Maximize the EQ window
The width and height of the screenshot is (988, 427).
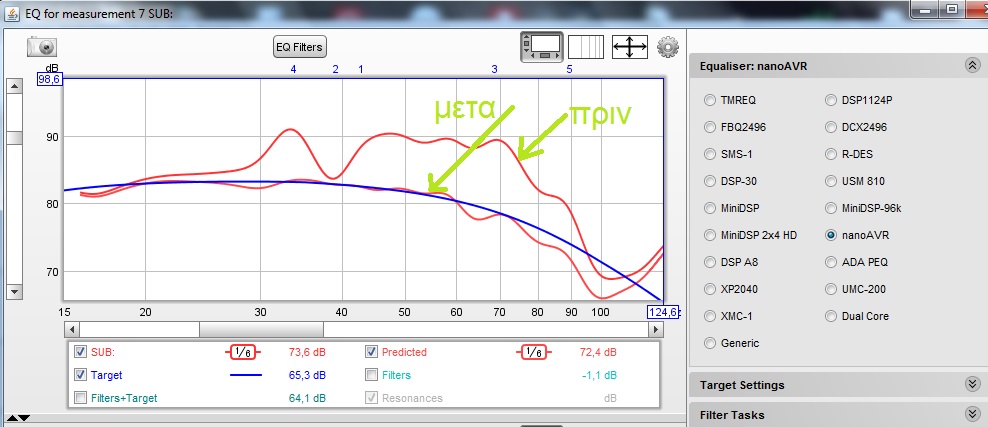point(952,9)
